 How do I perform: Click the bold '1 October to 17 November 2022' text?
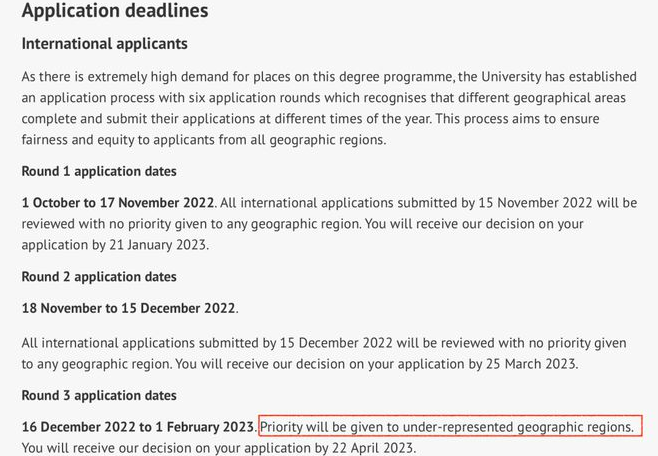118,203
